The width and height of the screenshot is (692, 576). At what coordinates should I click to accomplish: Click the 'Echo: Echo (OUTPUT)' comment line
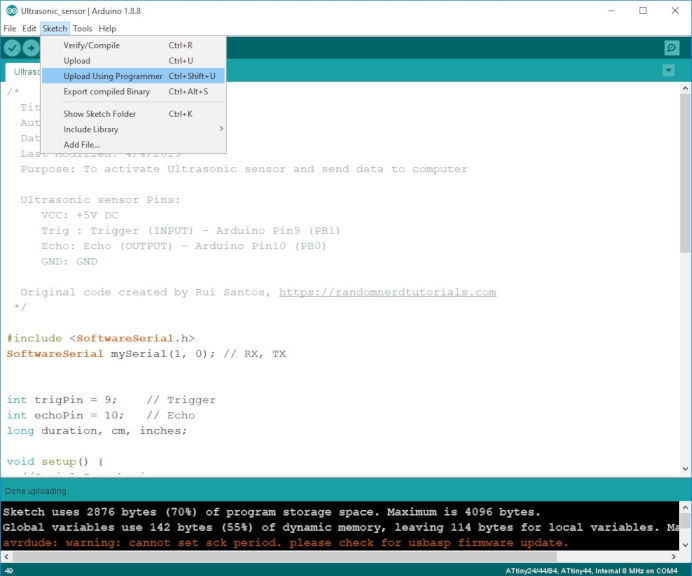(184, 246)
